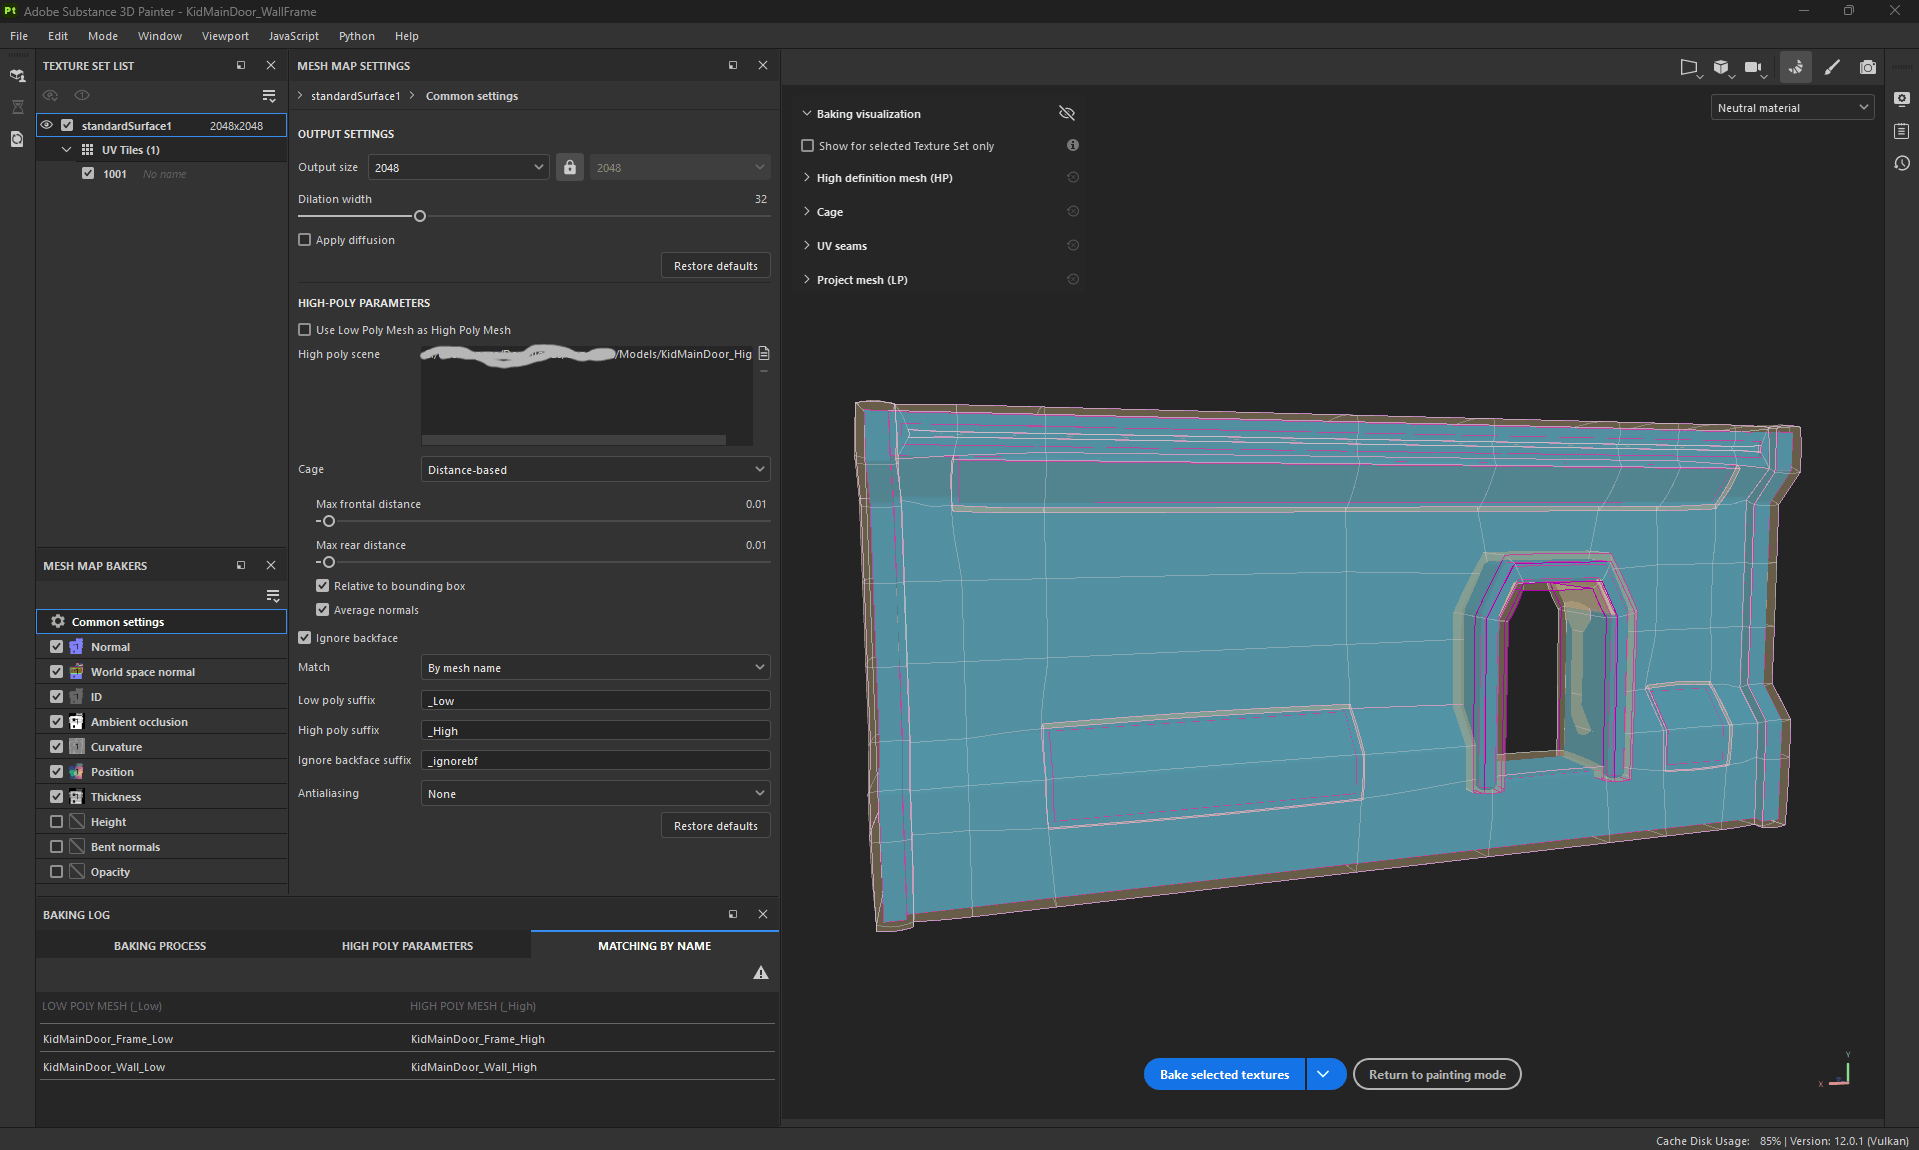Screen dimensions: 1919x1150
Task: Open the video camera settings icon
Action: tap(1753, 67)
